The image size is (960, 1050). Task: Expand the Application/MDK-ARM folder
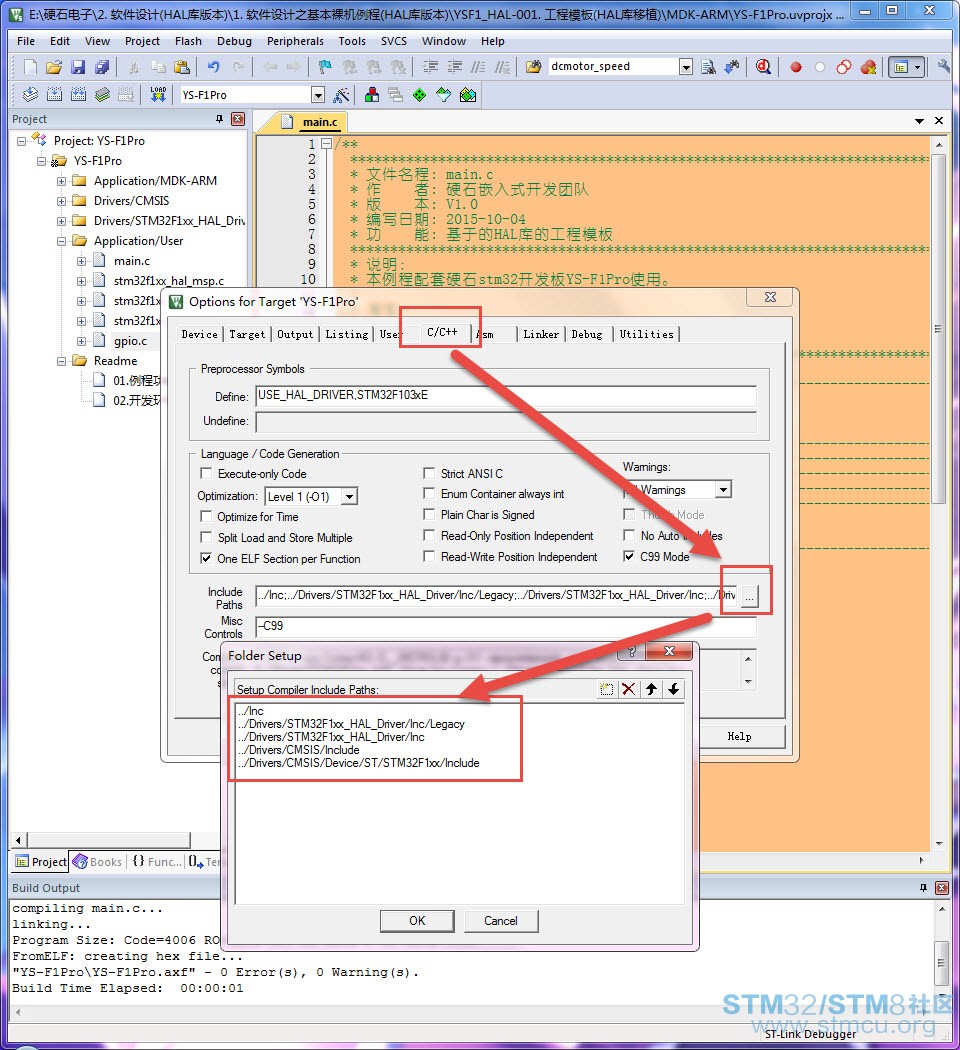click(x=62, y=181)
